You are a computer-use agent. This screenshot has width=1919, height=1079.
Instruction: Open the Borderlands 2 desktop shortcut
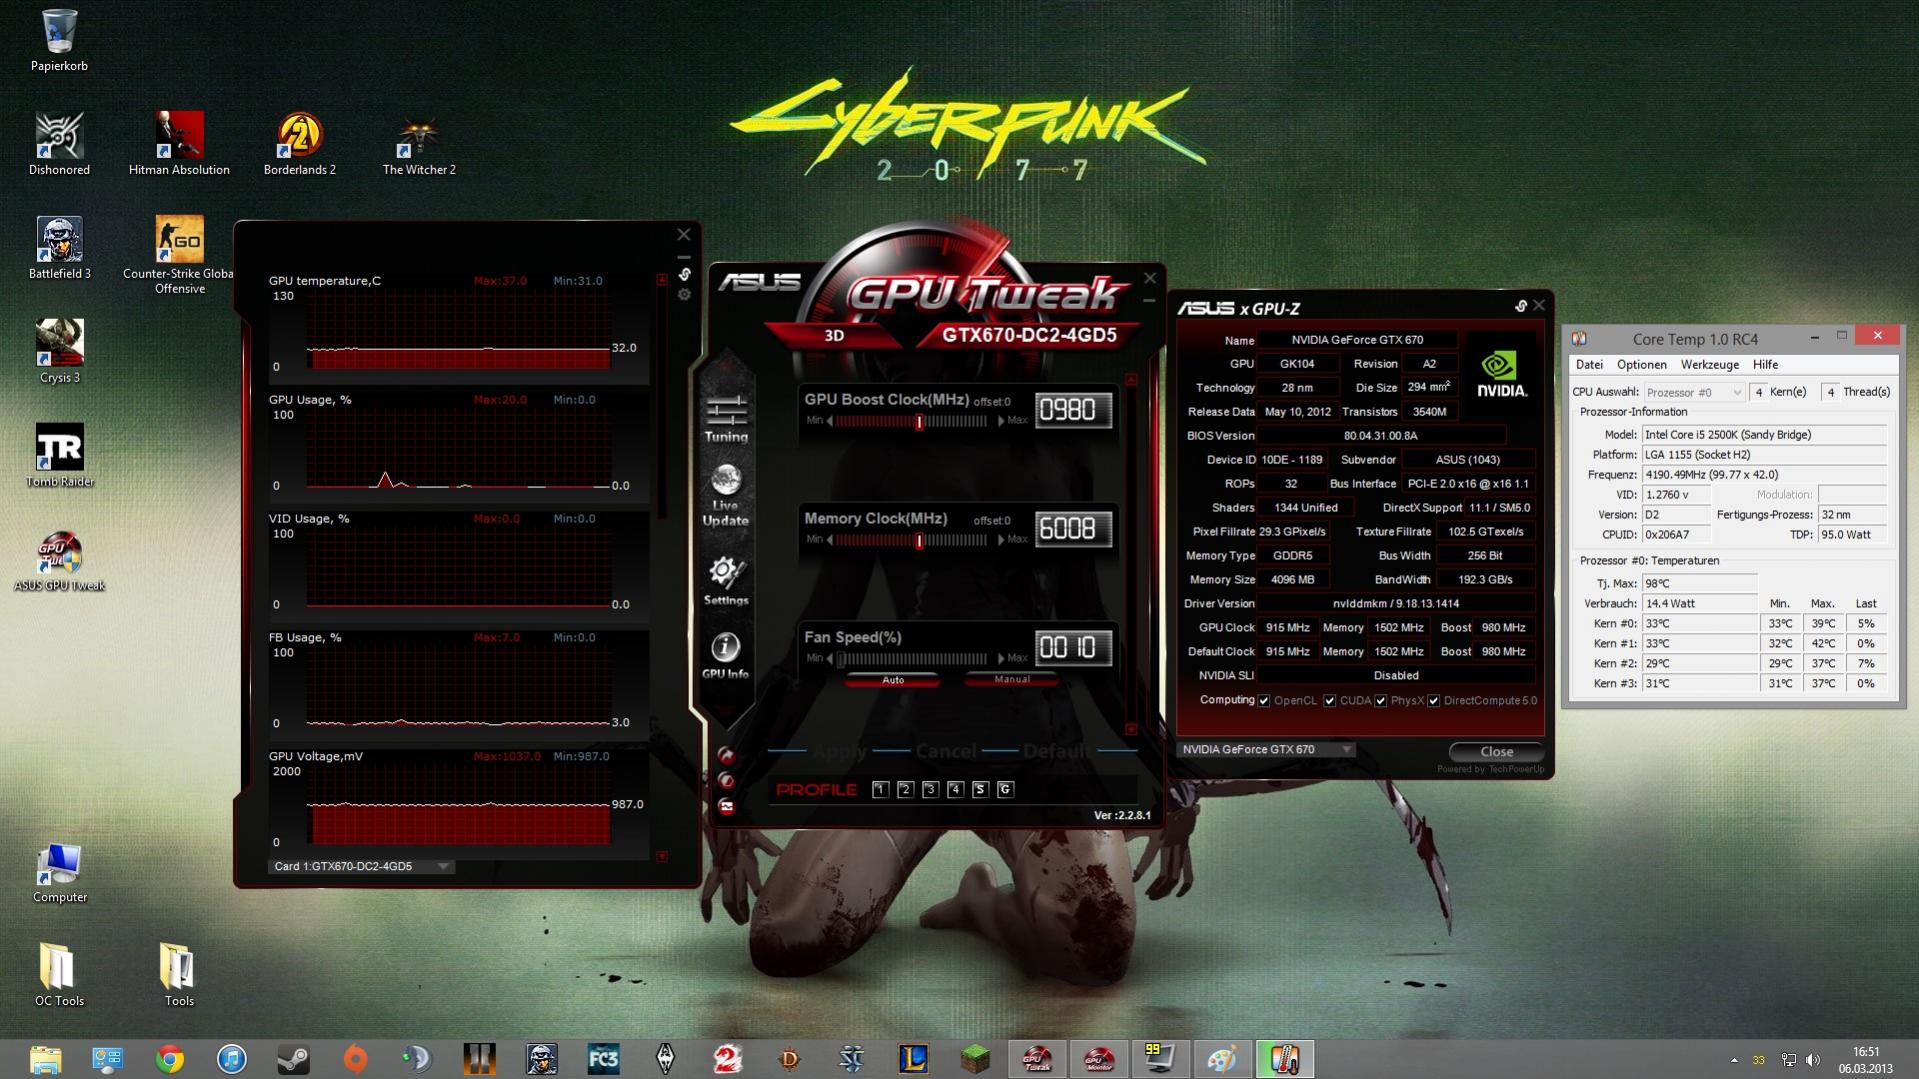coord(299,144)
